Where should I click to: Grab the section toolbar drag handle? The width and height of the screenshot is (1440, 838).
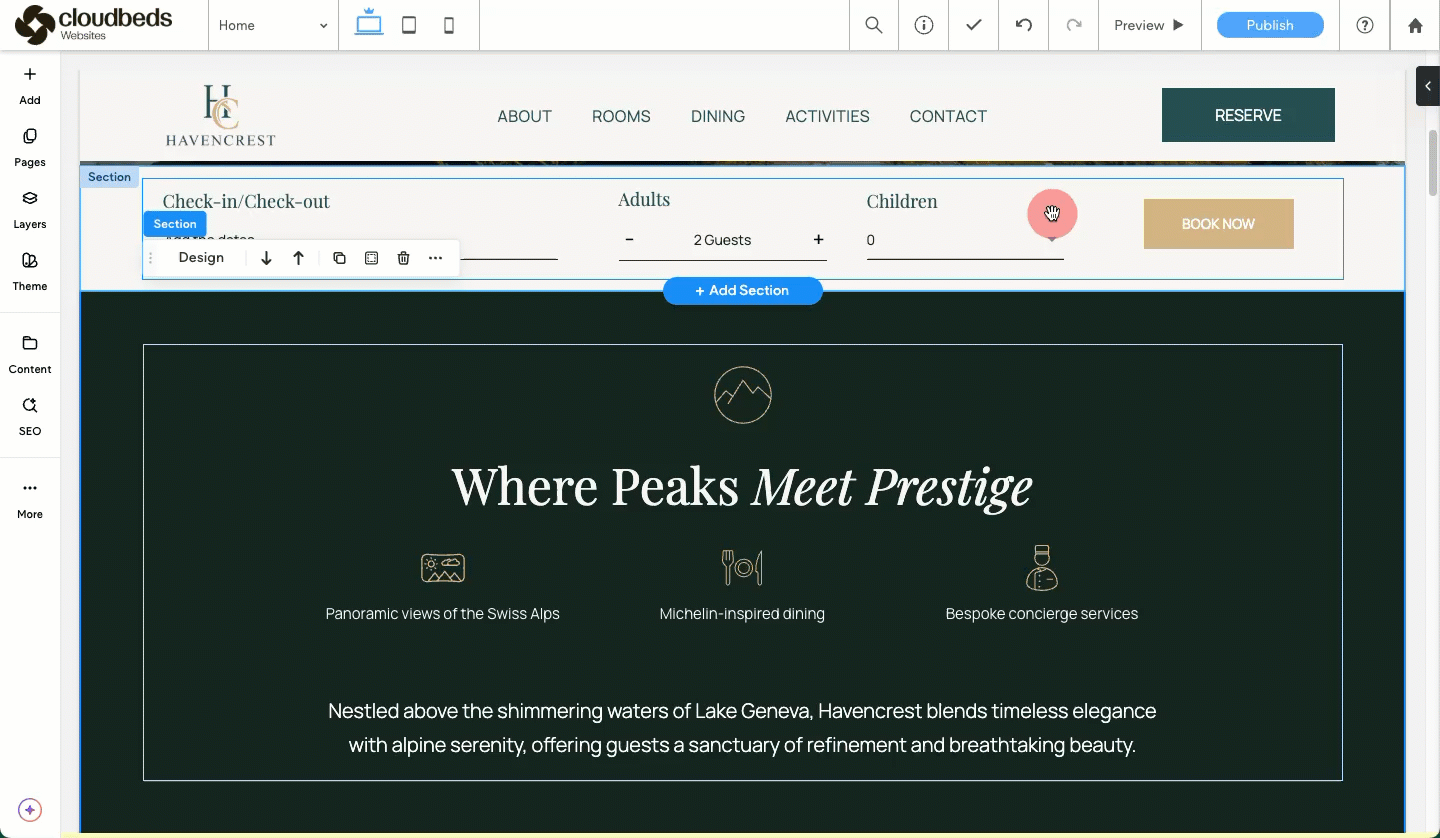point(151,258)
